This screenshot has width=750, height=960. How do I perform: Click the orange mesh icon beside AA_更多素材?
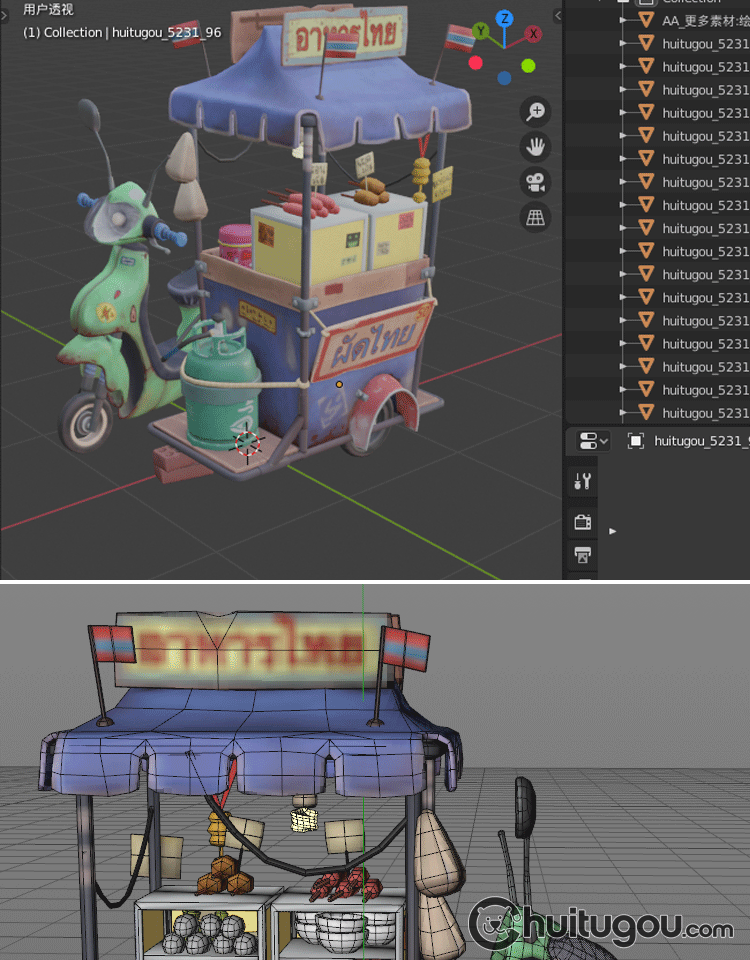(646, 20)
